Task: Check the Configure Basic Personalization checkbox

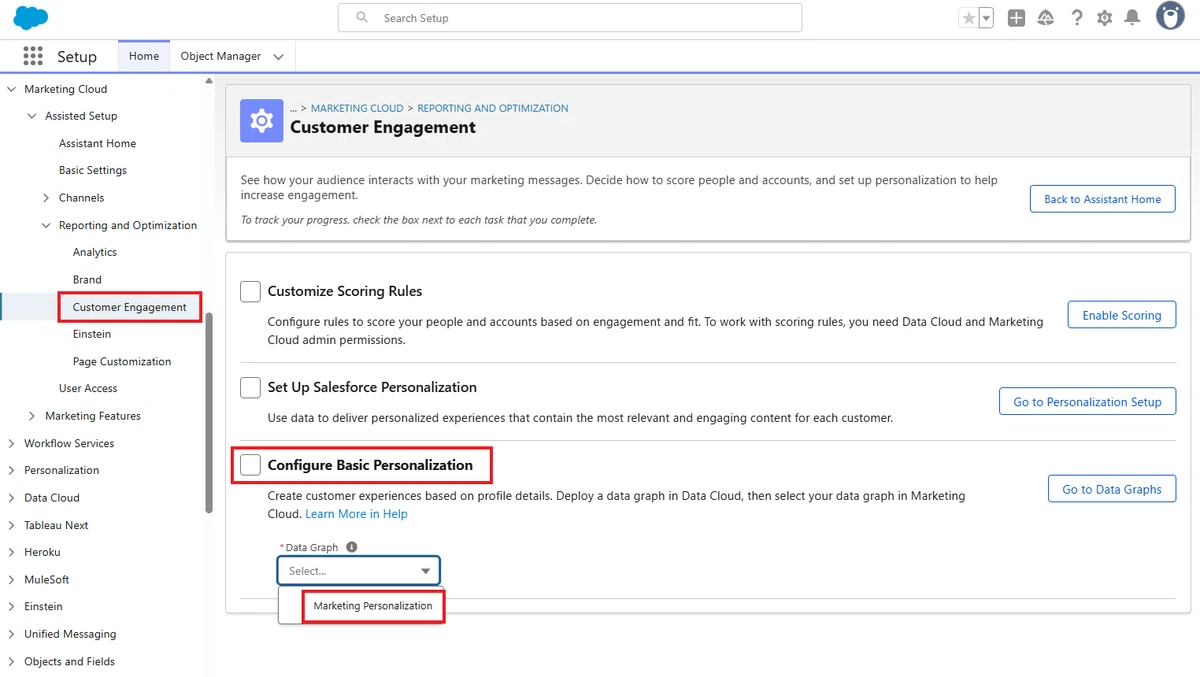Action: pyautogui.click(x=250, y=465)
